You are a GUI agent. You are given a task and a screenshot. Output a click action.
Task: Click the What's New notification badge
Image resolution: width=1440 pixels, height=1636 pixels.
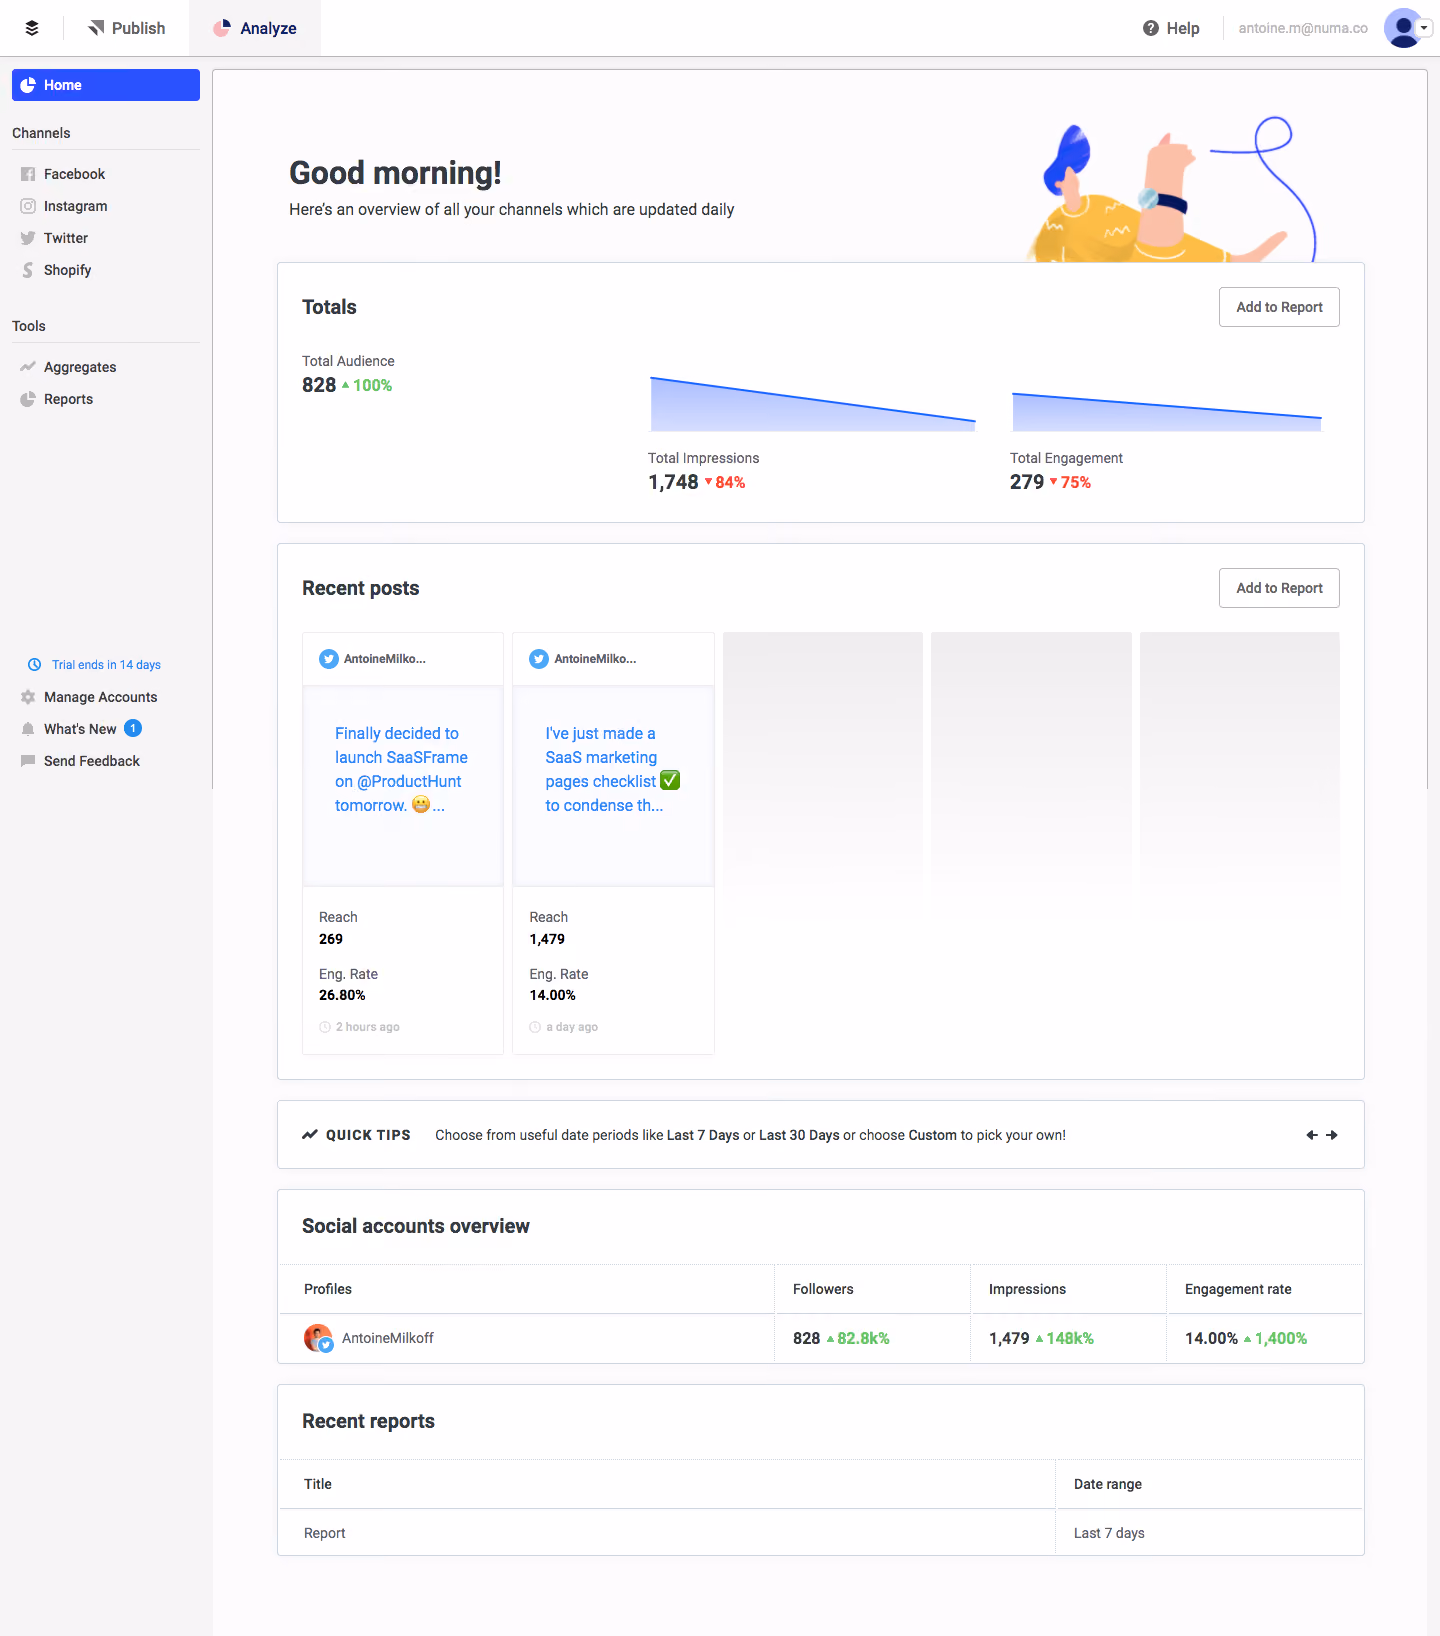pos(133,728)
